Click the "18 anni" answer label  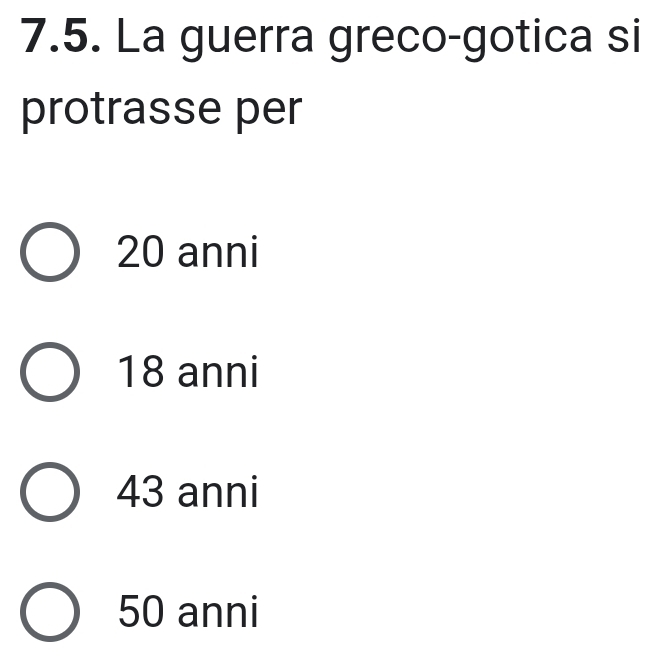pos(187,373)
